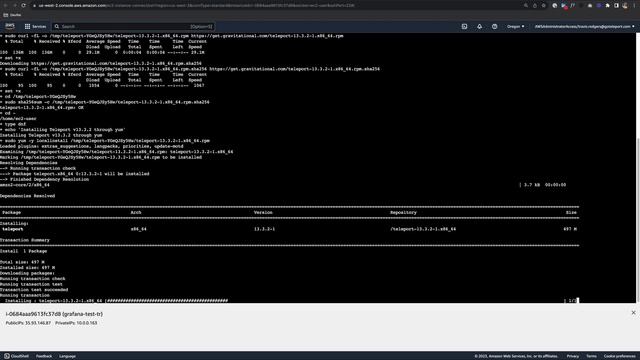The height and width of the screenshot is (360, 640).
Task: Expand the Oregon region dropdown
Action: click(516, 27)
